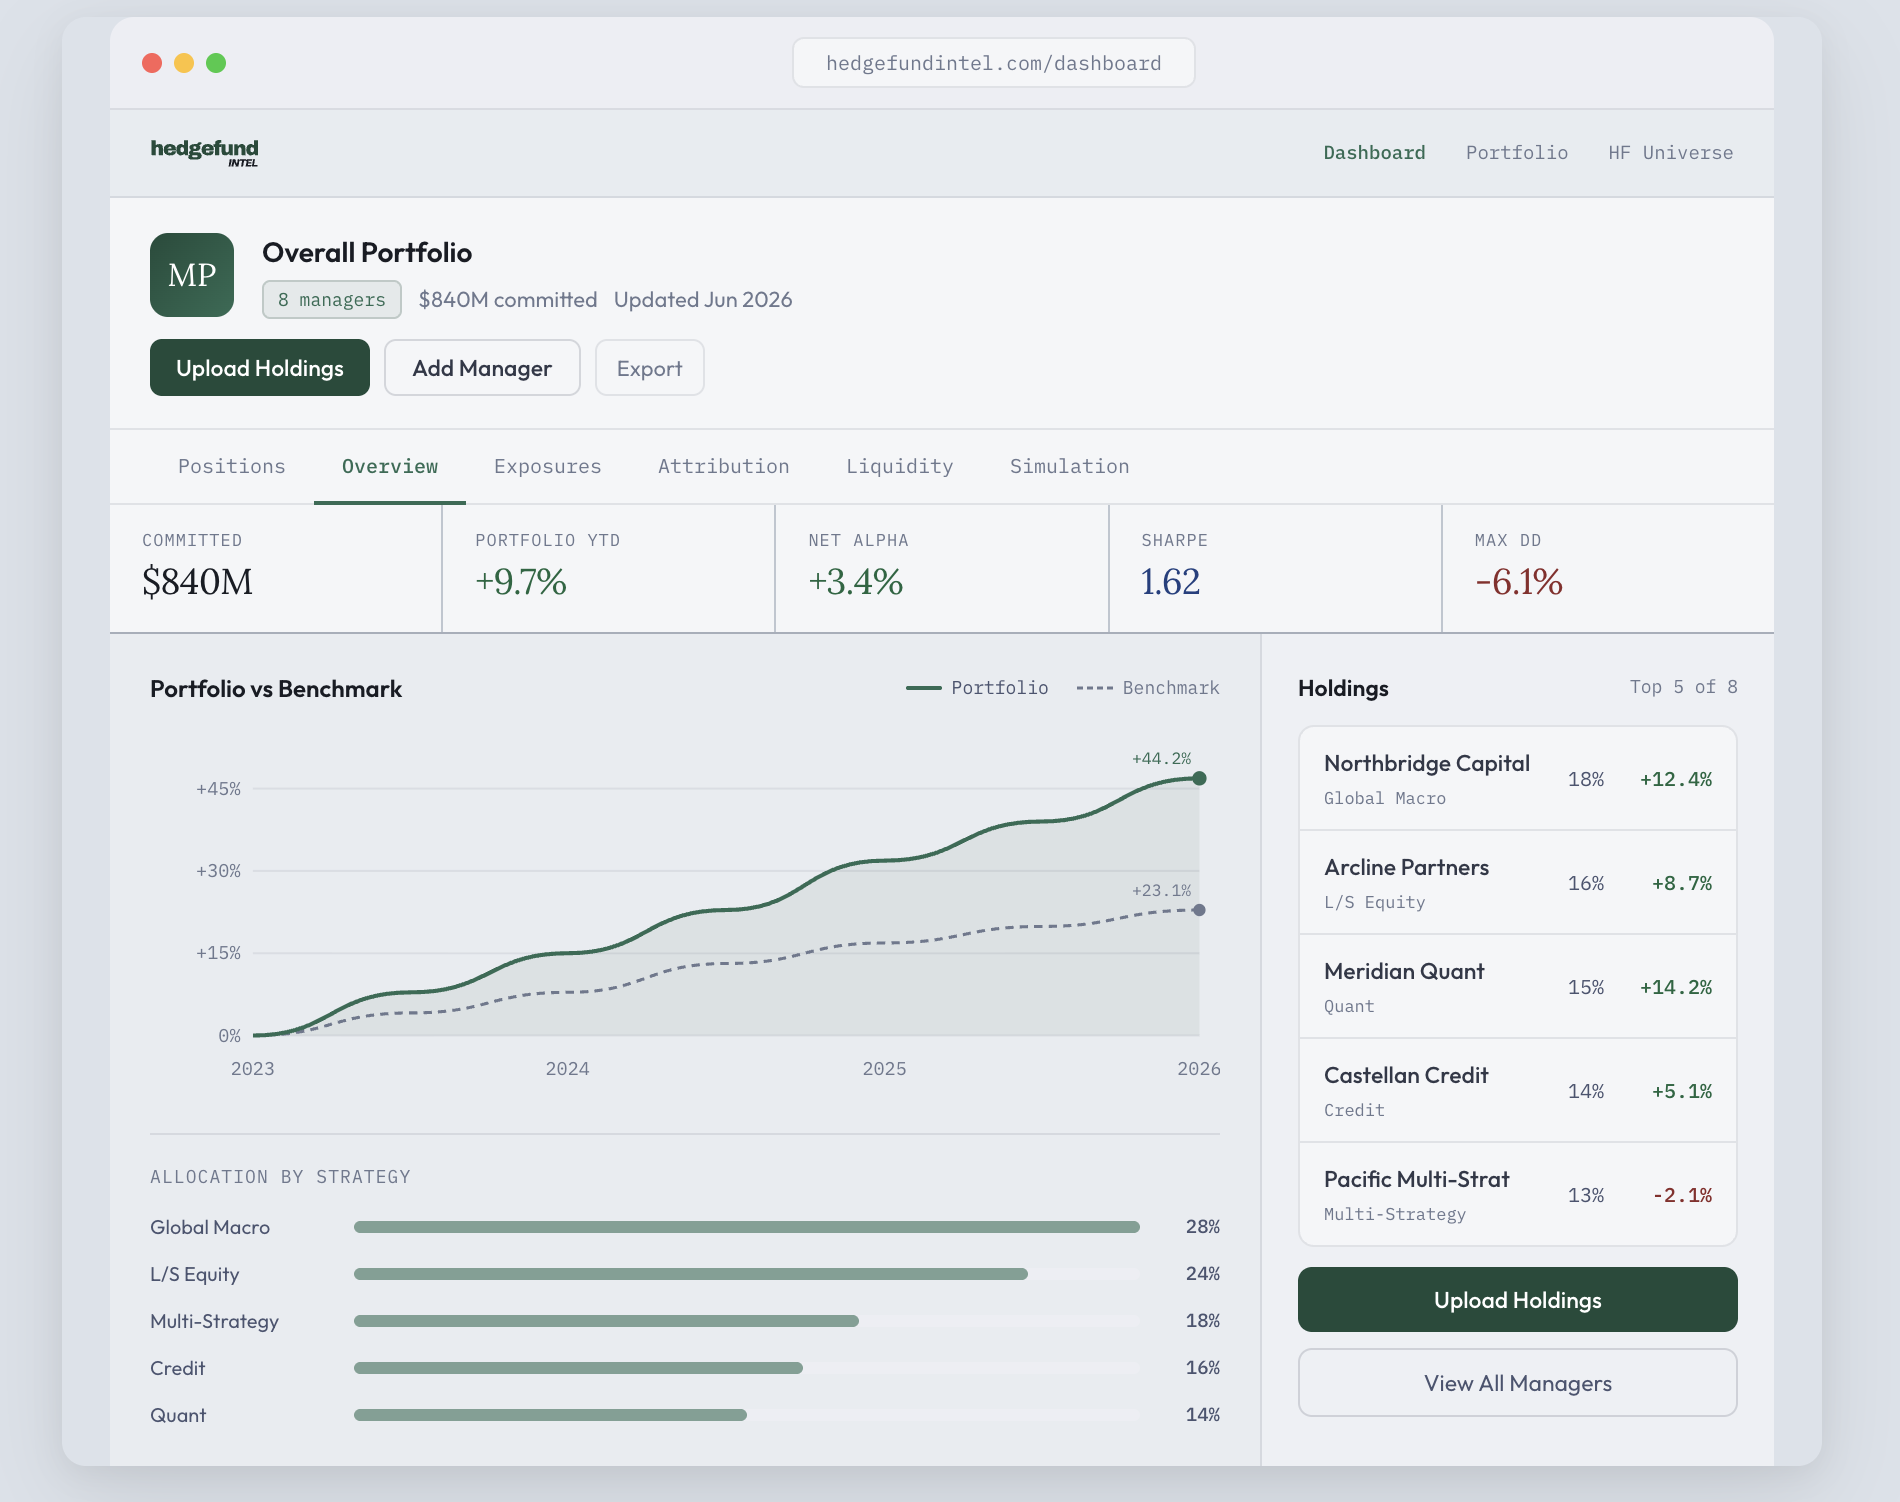
Task: Click the MP portfolio avatar
Action: pos(192,275)
